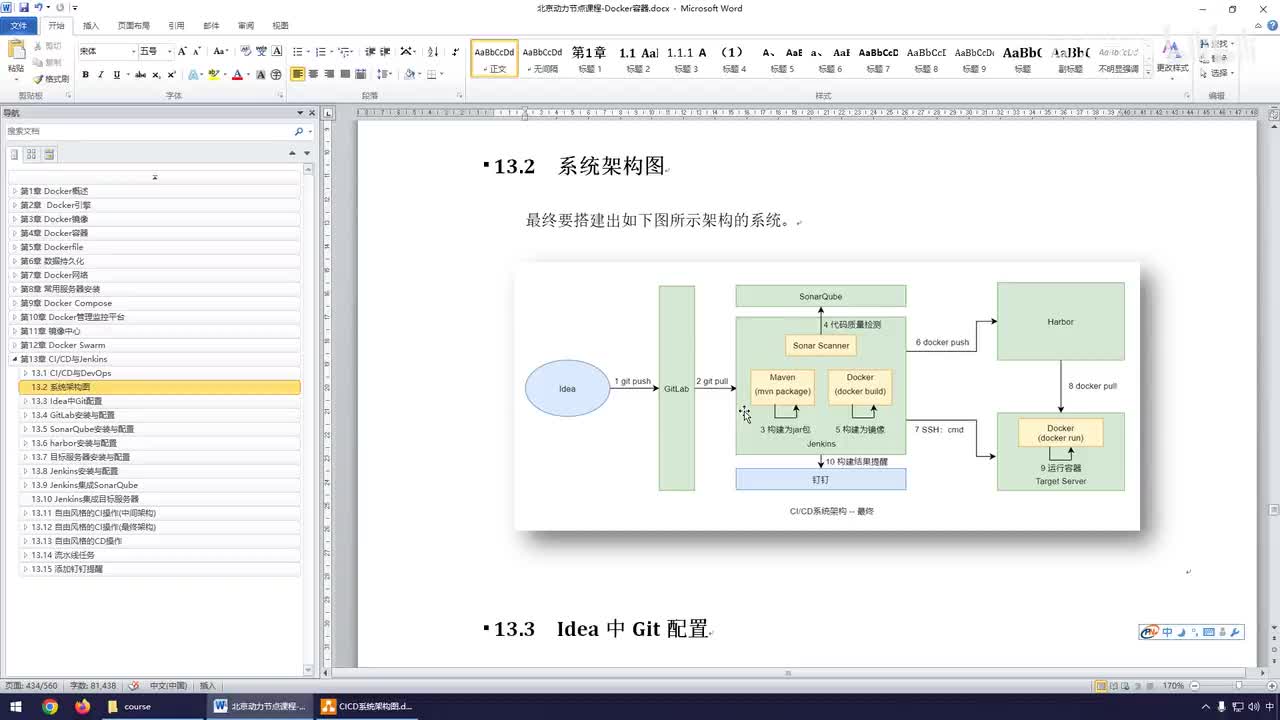Click the 更改样式 (Change Styles) button
Image resolution: width=1280 pixels, height=720 pixels.
(x=1172, y=57)
